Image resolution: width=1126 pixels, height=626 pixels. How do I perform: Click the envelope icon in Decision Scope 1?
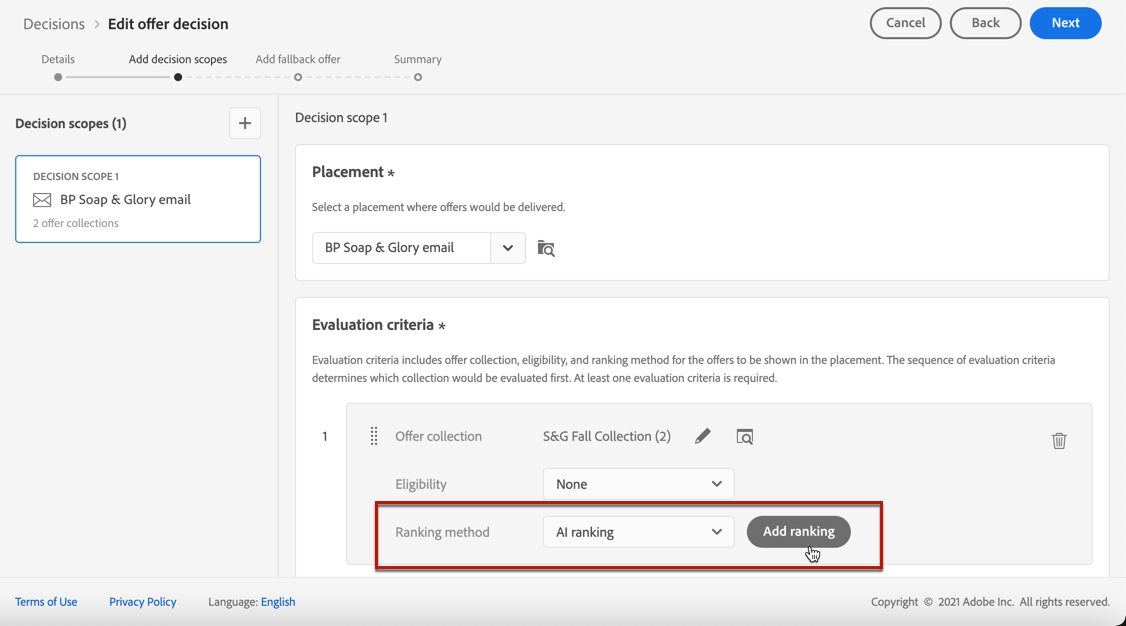click(x=42, y=200)
